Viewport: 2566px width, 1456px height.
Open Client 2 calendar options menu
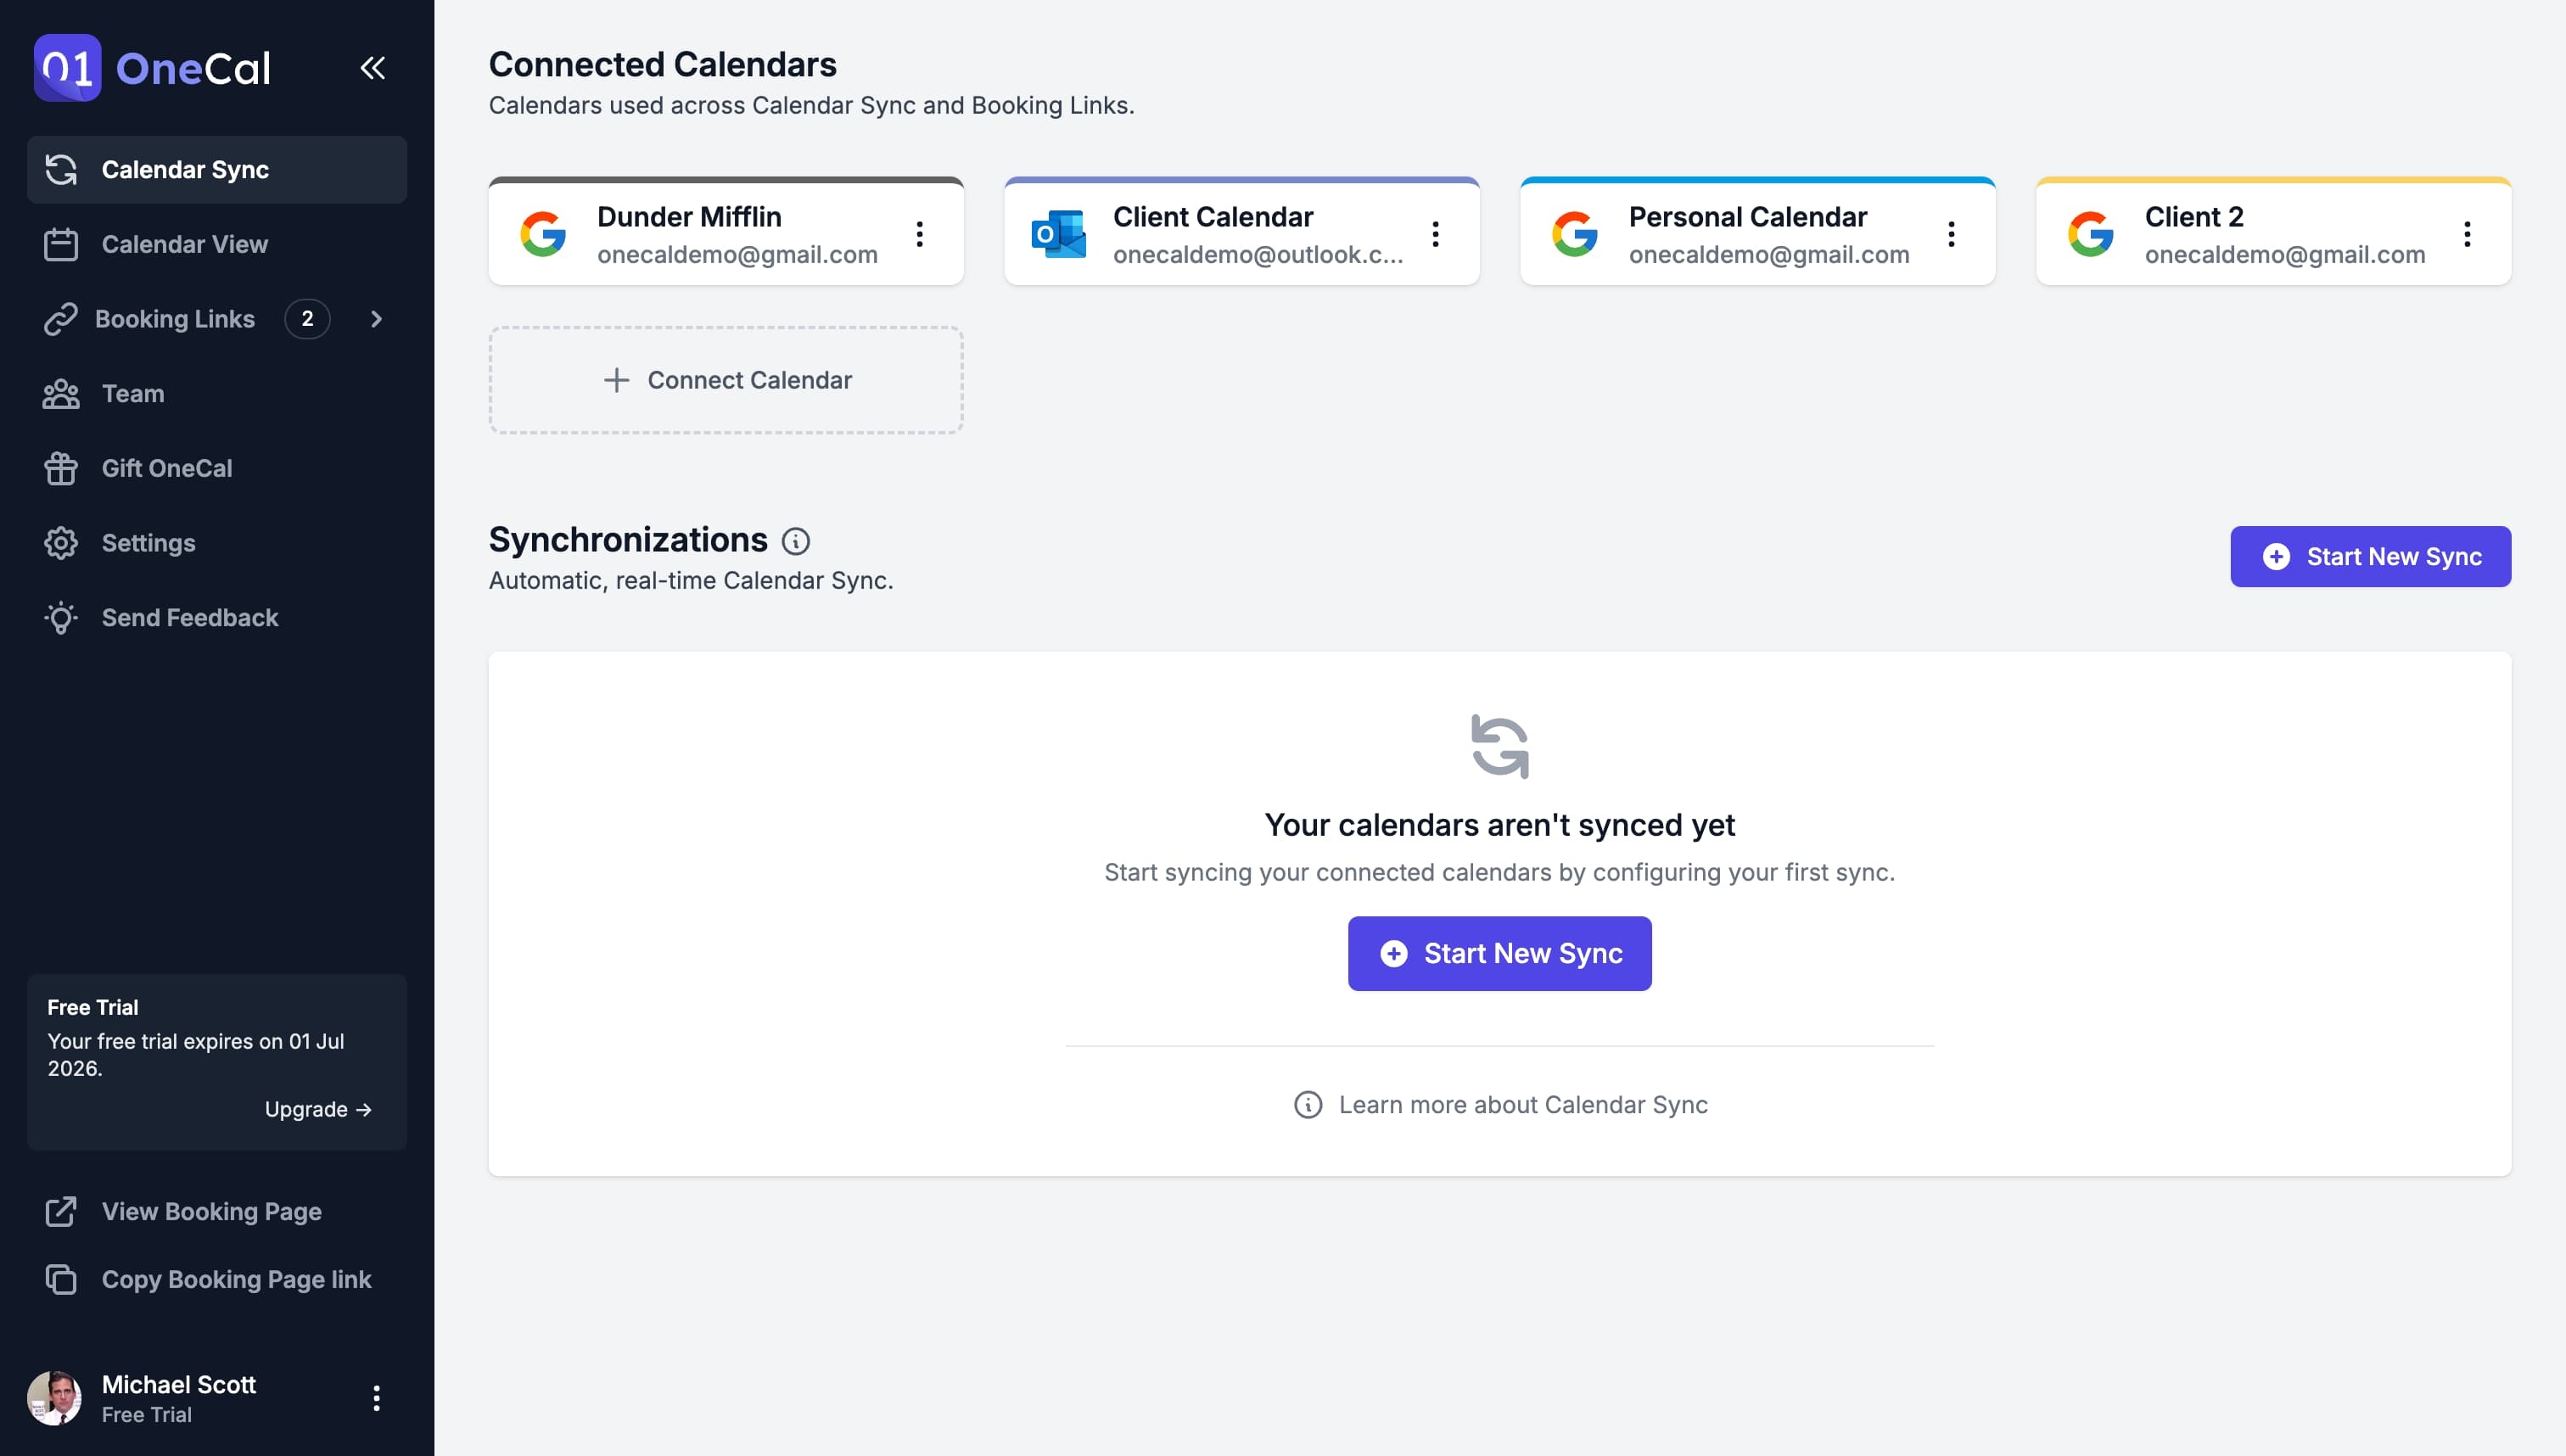tap(2467, 234)
